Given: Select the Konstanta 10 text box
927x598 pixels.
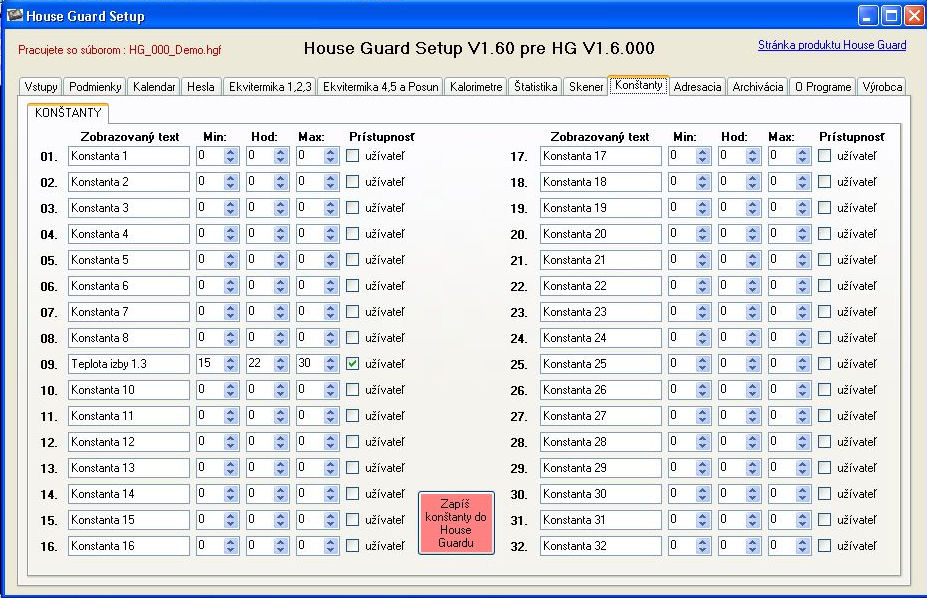Looking at the screenshot, I should [x=129, y=390].
